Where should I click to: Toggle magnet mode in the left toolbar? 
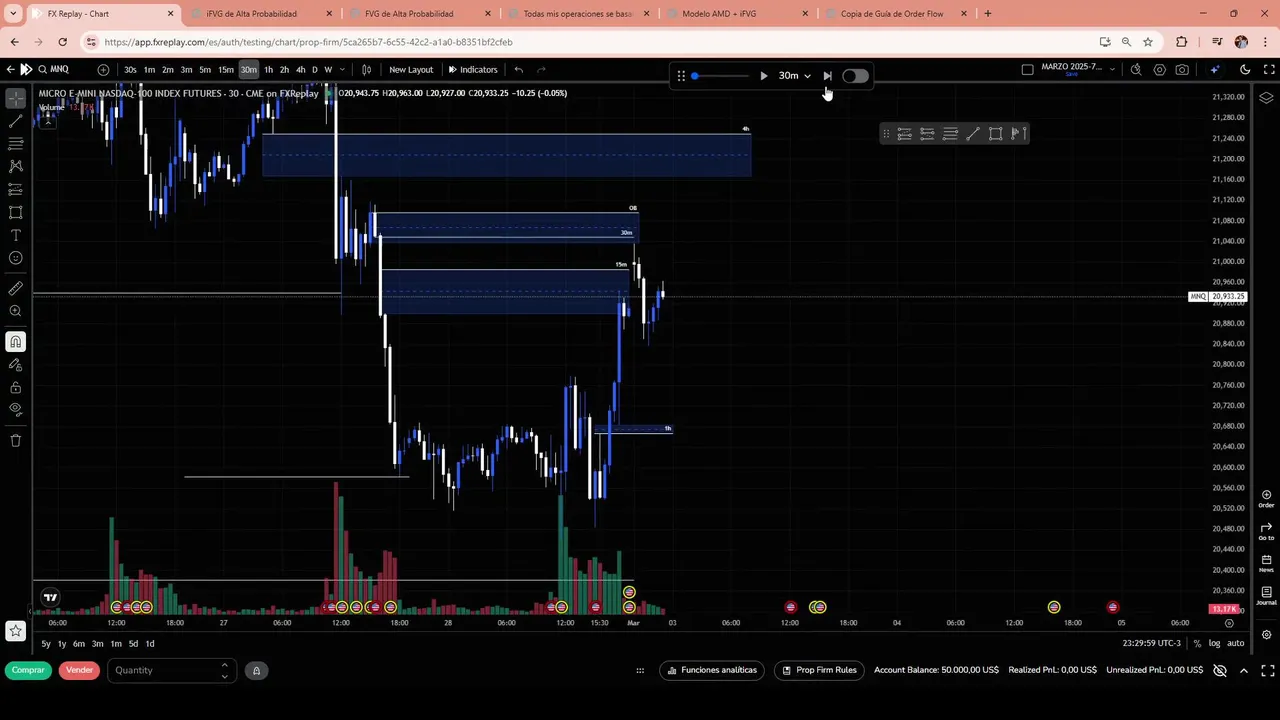(x=15, y=342)
